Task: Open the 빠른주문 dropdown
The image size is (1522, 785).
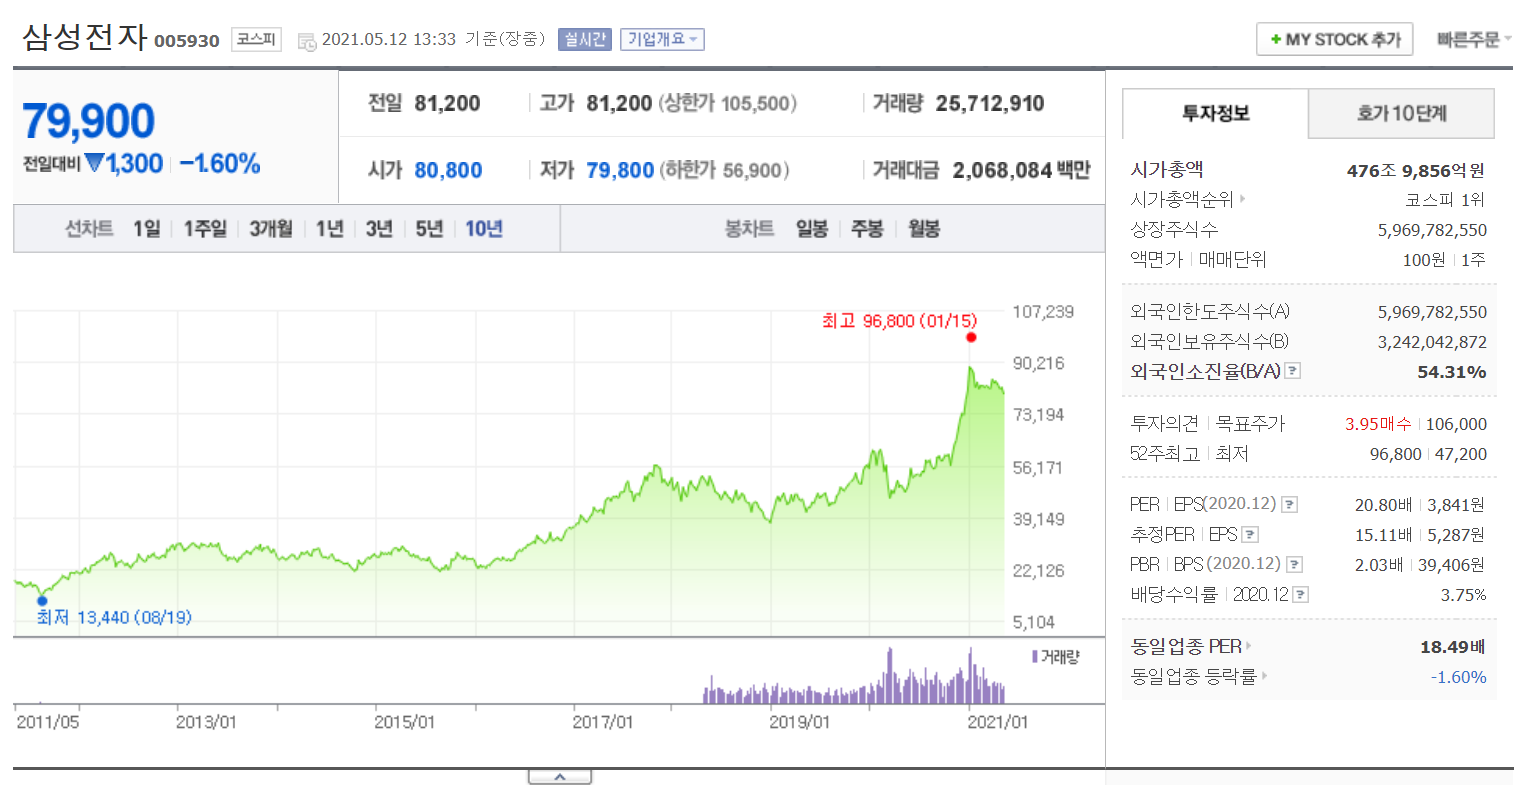Action: pos(1474,39)
